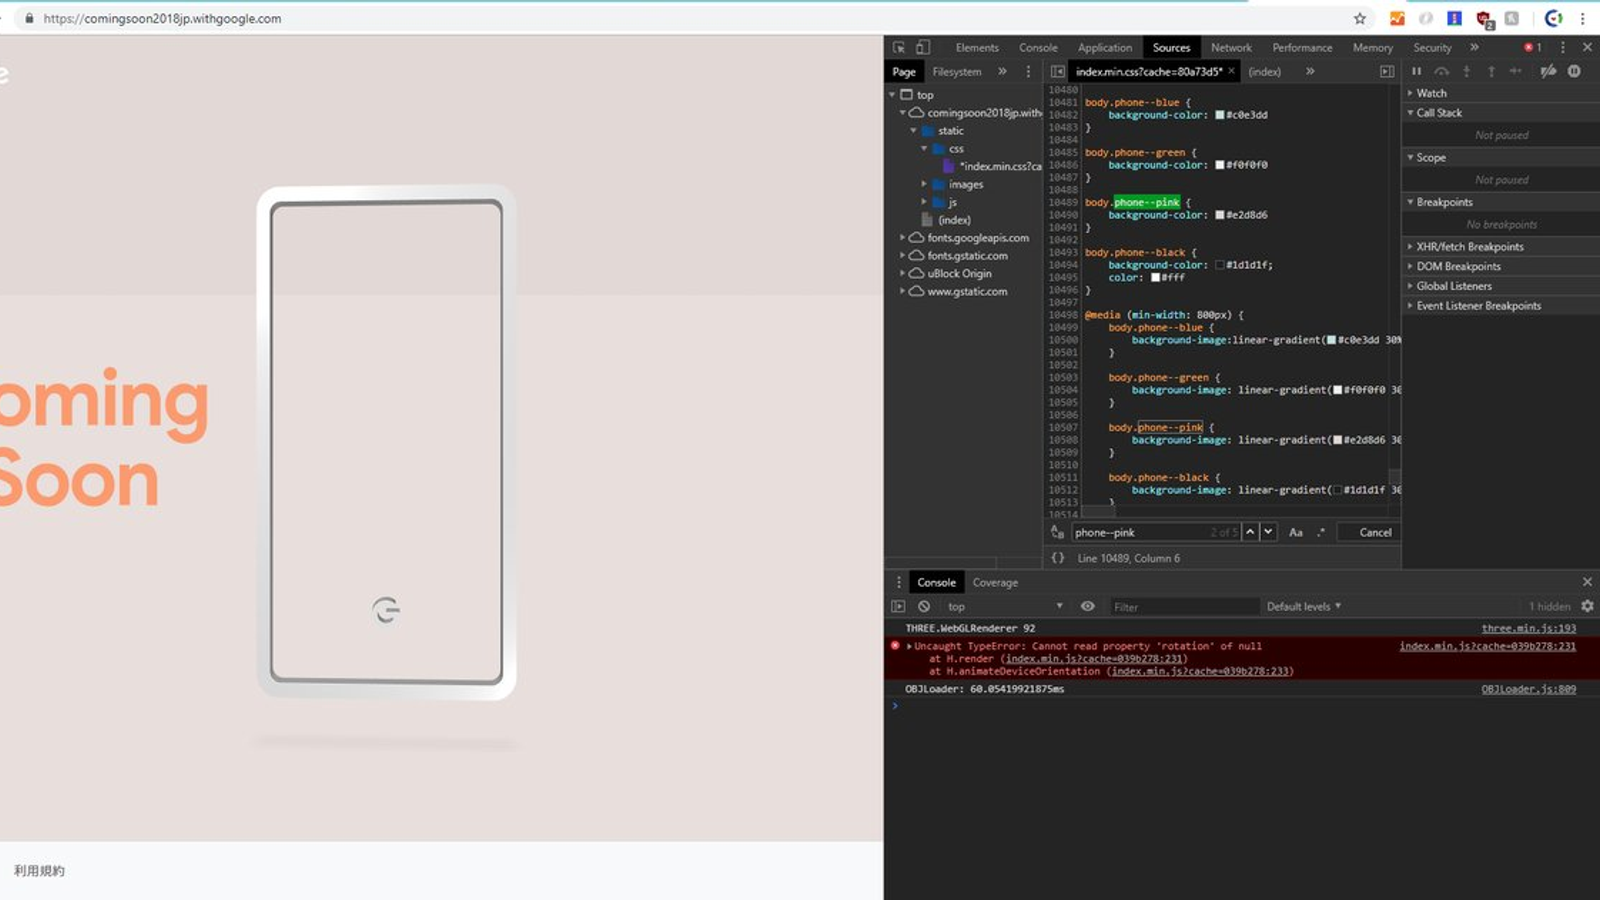The height and width of the screenshot is (900, 1600).
Task: Open three.min.js:193 source link
Action: point(1528,628)
